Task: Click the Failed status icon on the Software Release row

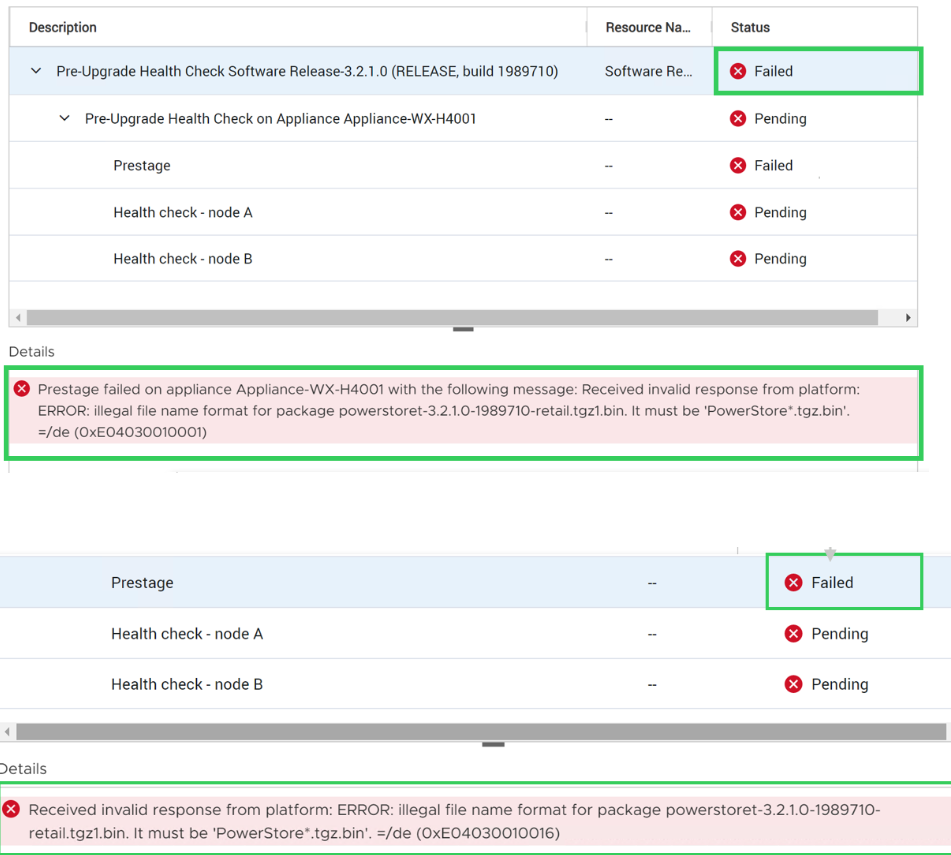Action: pyautogui.click(x=737, y=71)
